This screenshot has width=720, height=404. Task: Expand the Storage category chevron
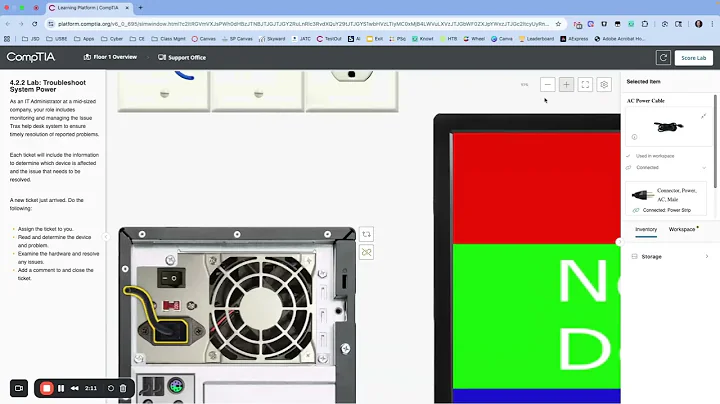point(707,257)
